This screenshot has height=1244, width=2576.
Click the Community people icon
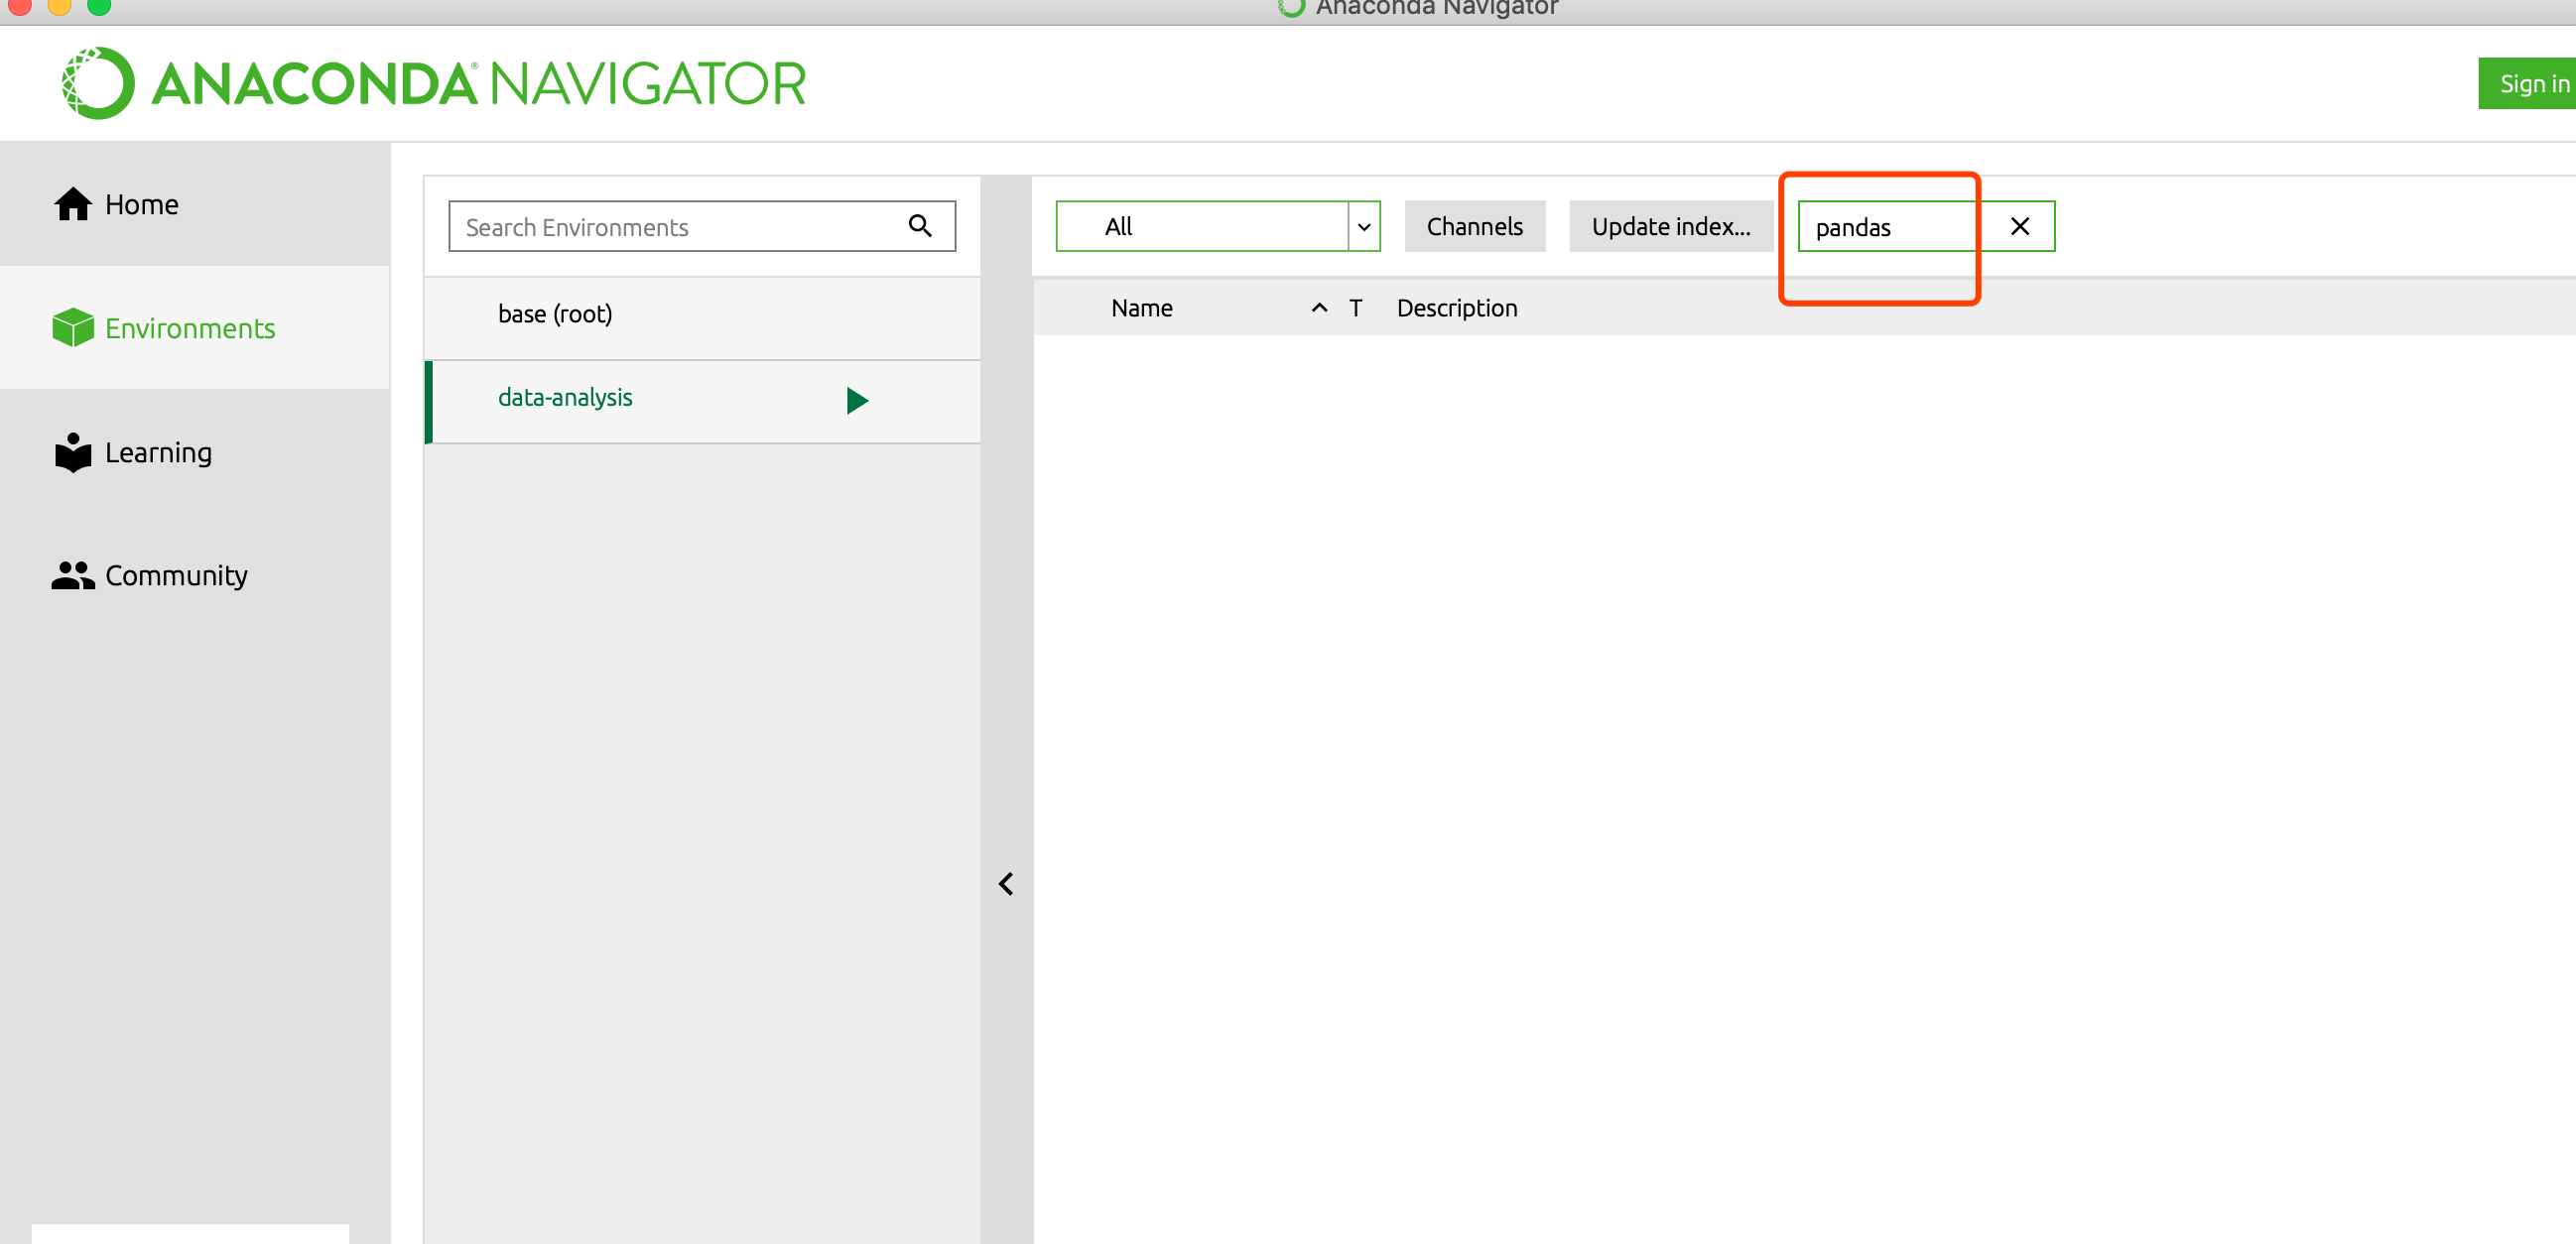tap(72, 575)
